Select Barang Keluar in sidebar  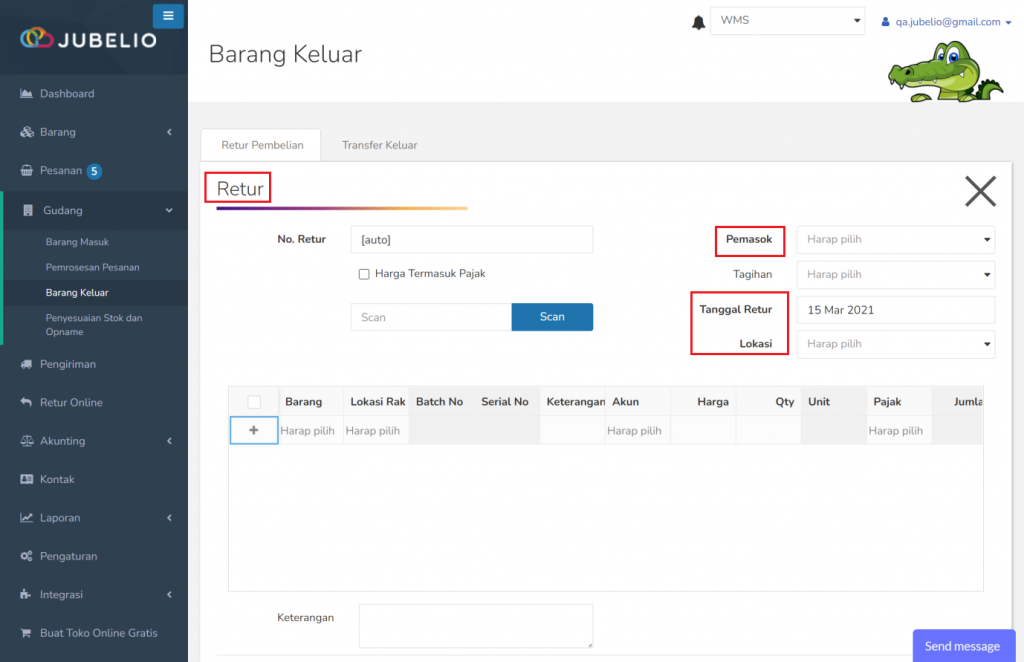tap(77, 292)
